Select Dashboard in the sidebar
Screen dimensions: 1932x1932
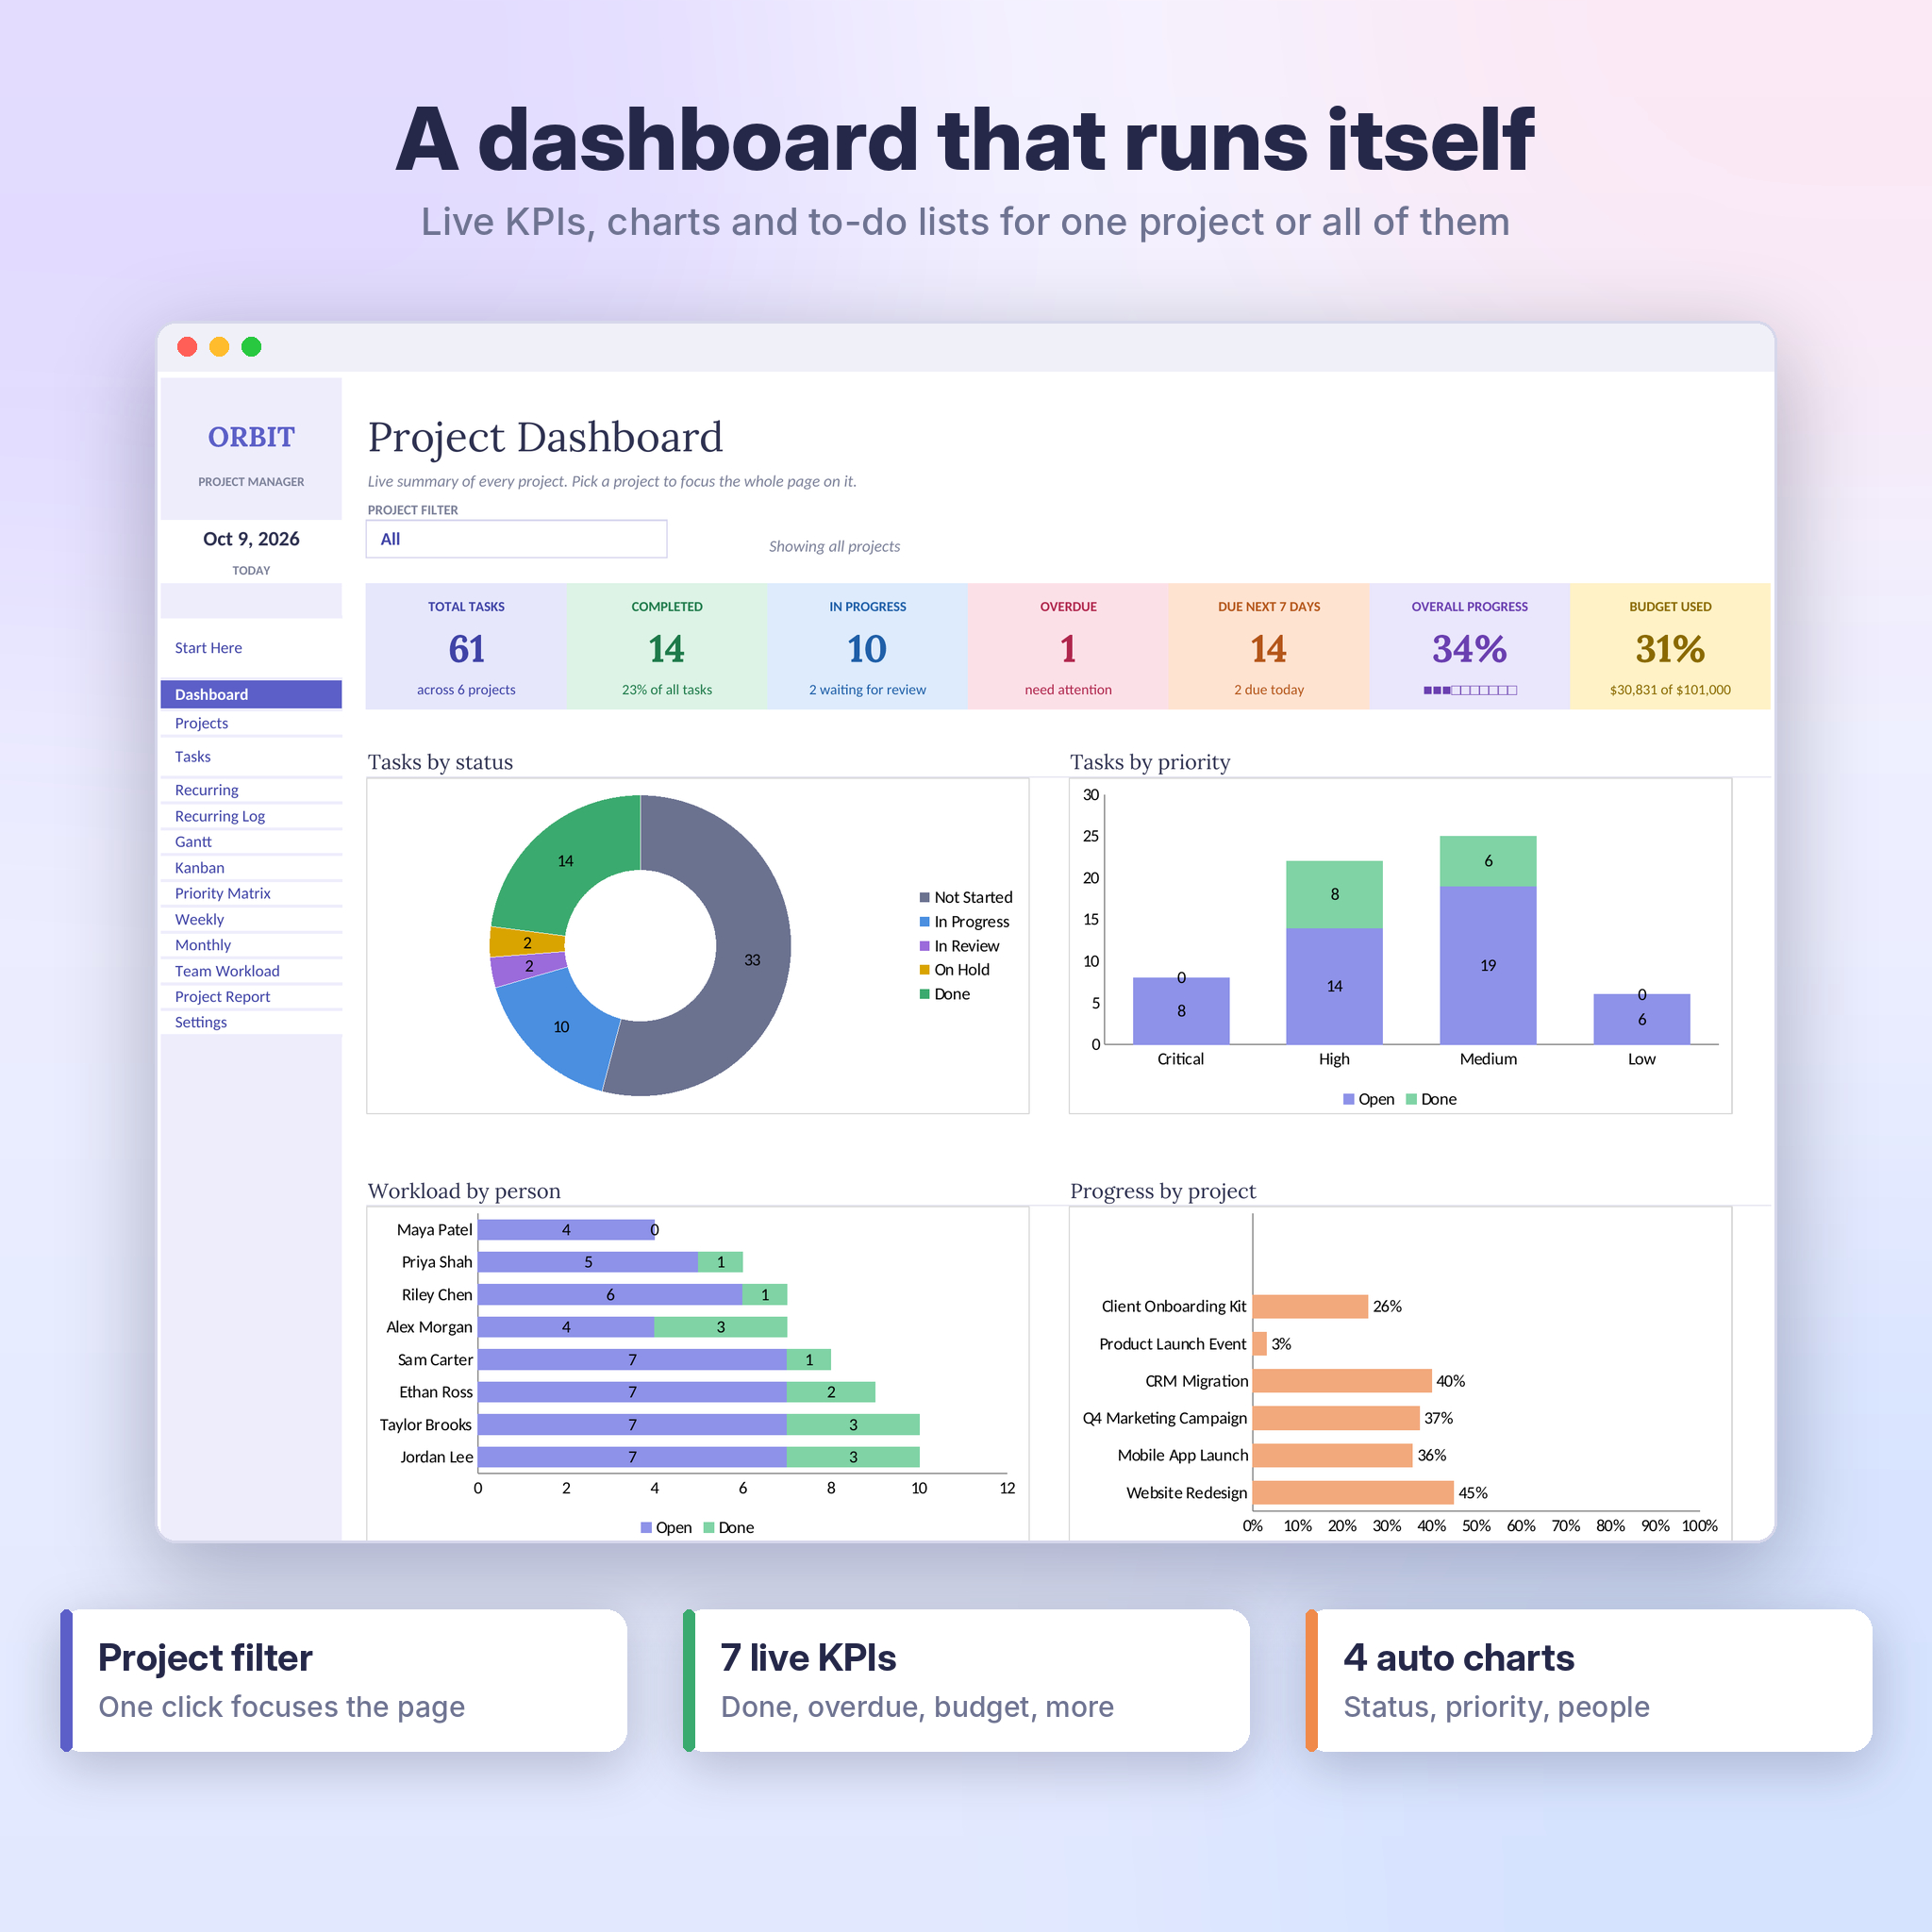tap(251, 694)
